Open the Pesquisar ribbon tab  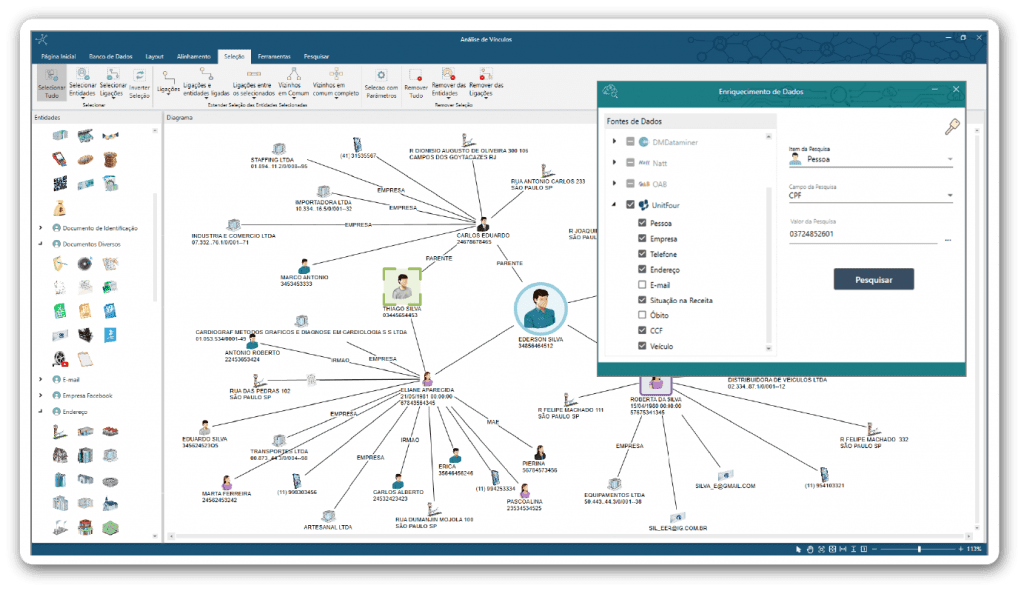pyautogui.click(x=317, y=57)
